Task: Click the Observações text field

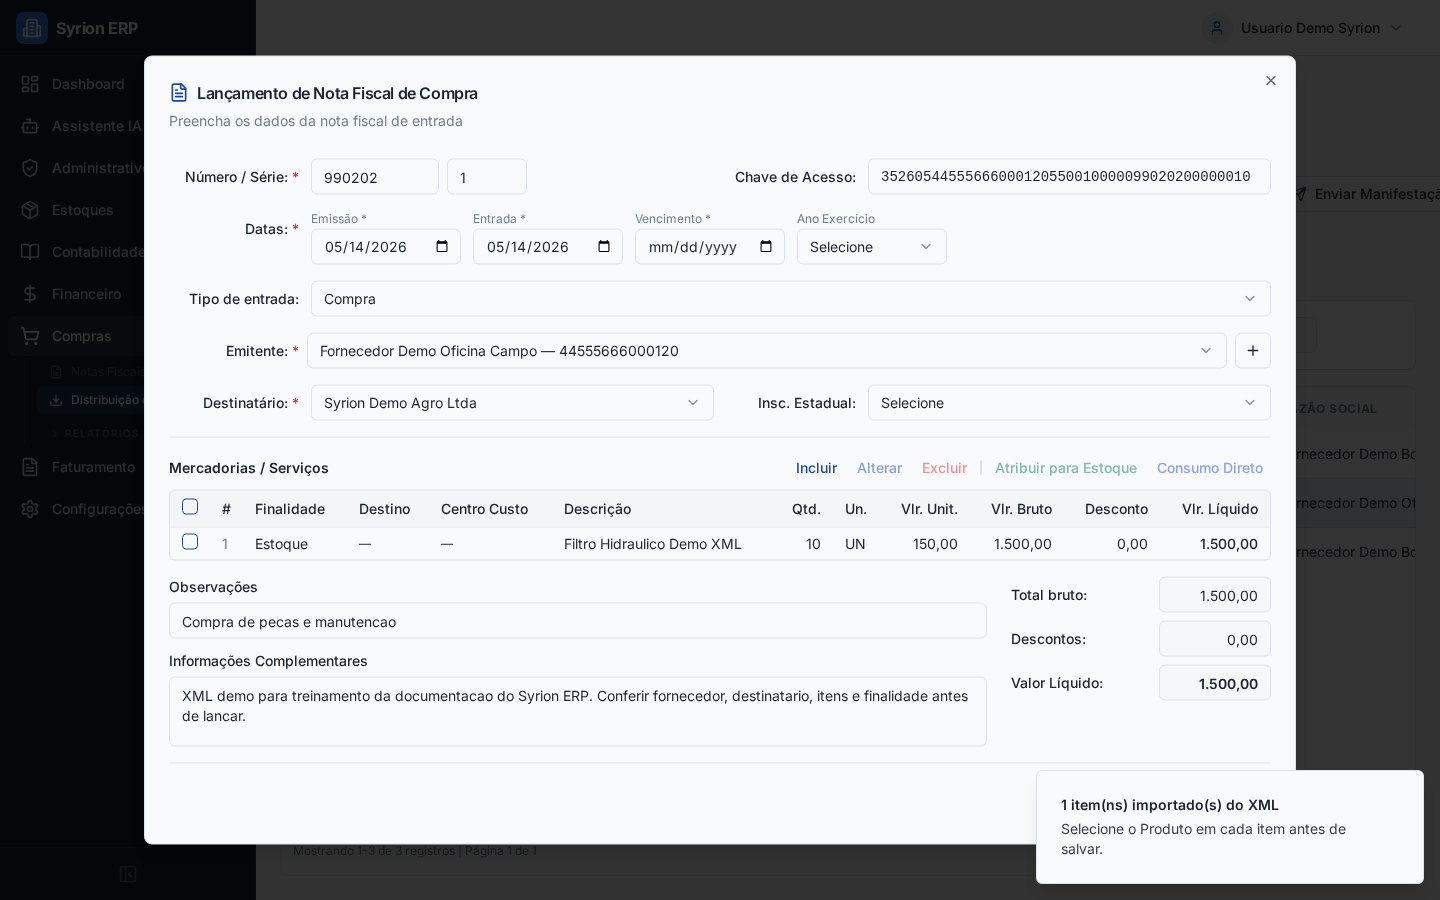Action: [578, 621]
